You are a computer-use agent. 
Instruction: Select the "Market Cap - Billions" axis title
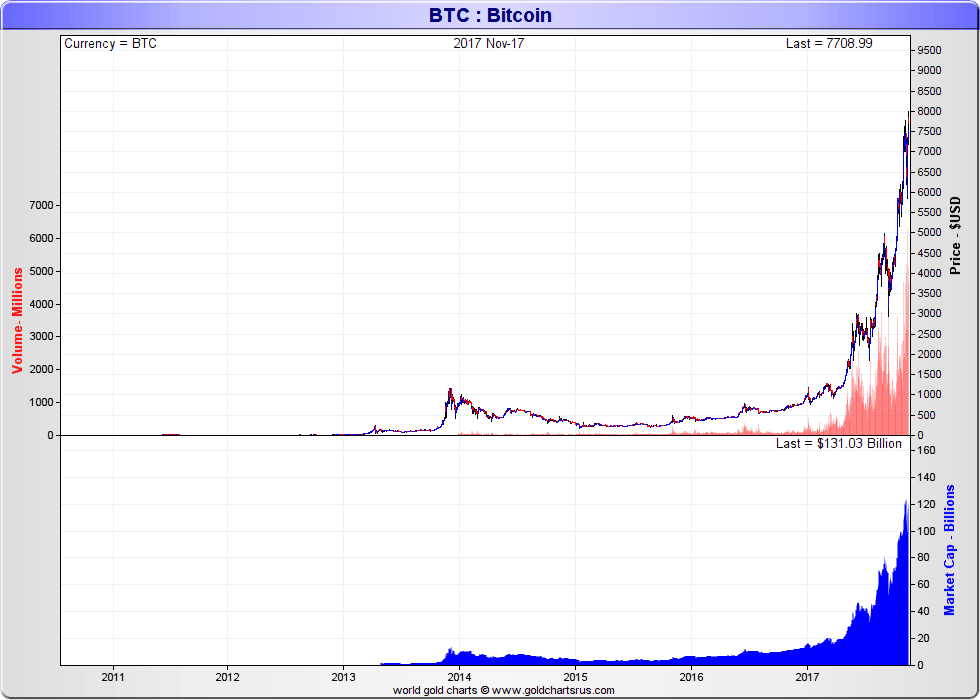[949, 550]
